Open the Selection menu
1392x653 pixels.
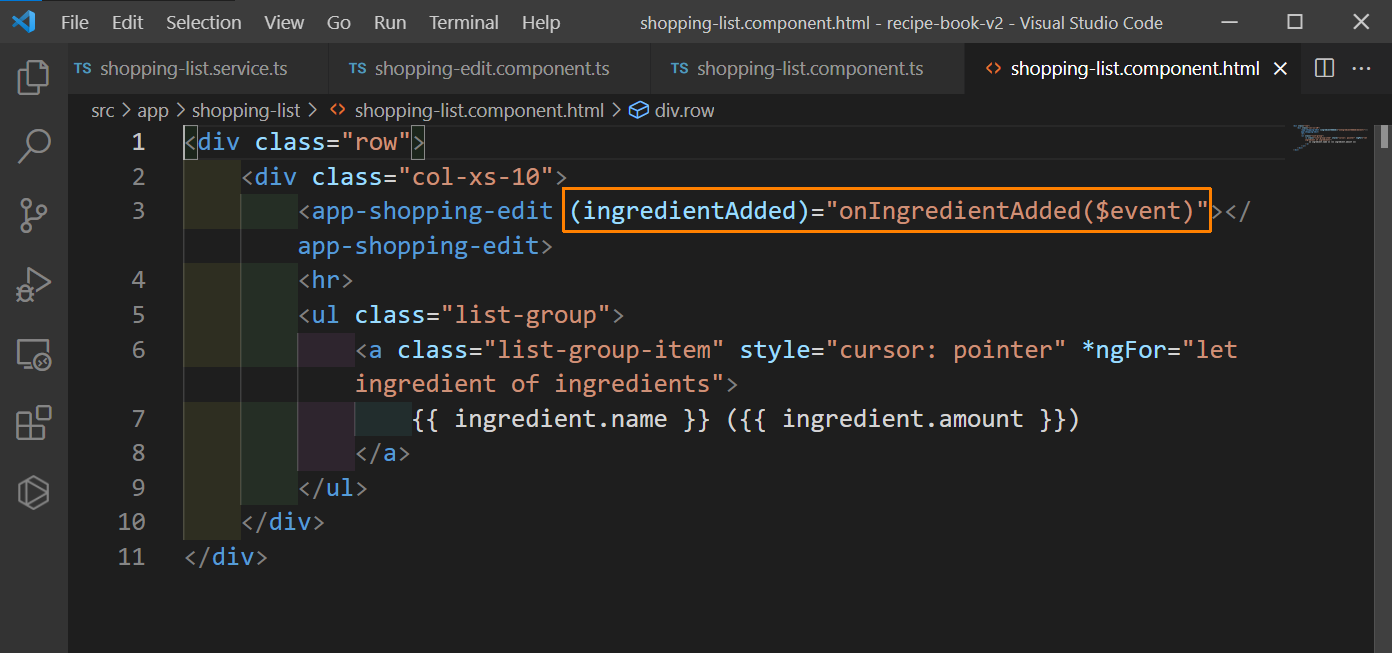203,22
